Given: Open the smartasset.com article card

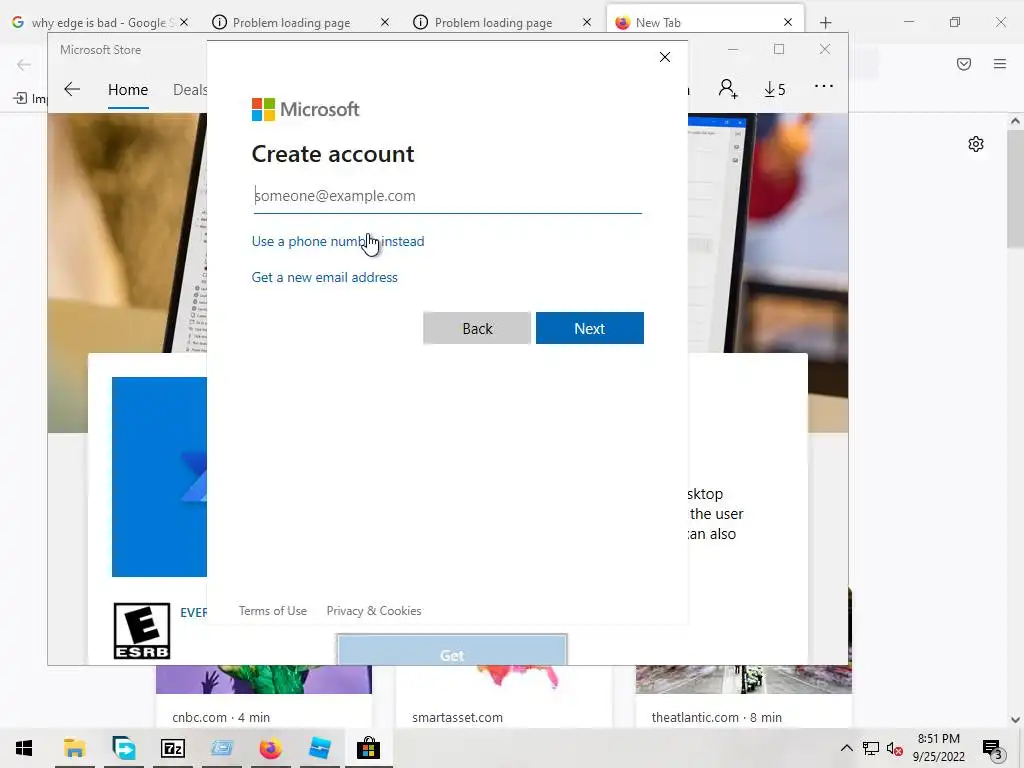Looking at the screenshot, I should pos(504,696).
